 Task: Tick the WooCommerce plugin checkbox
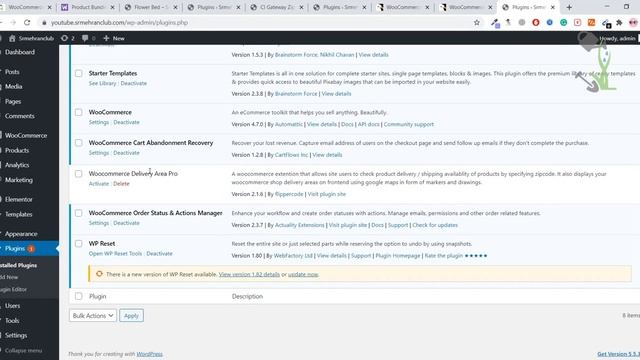[x=78, y=112]
